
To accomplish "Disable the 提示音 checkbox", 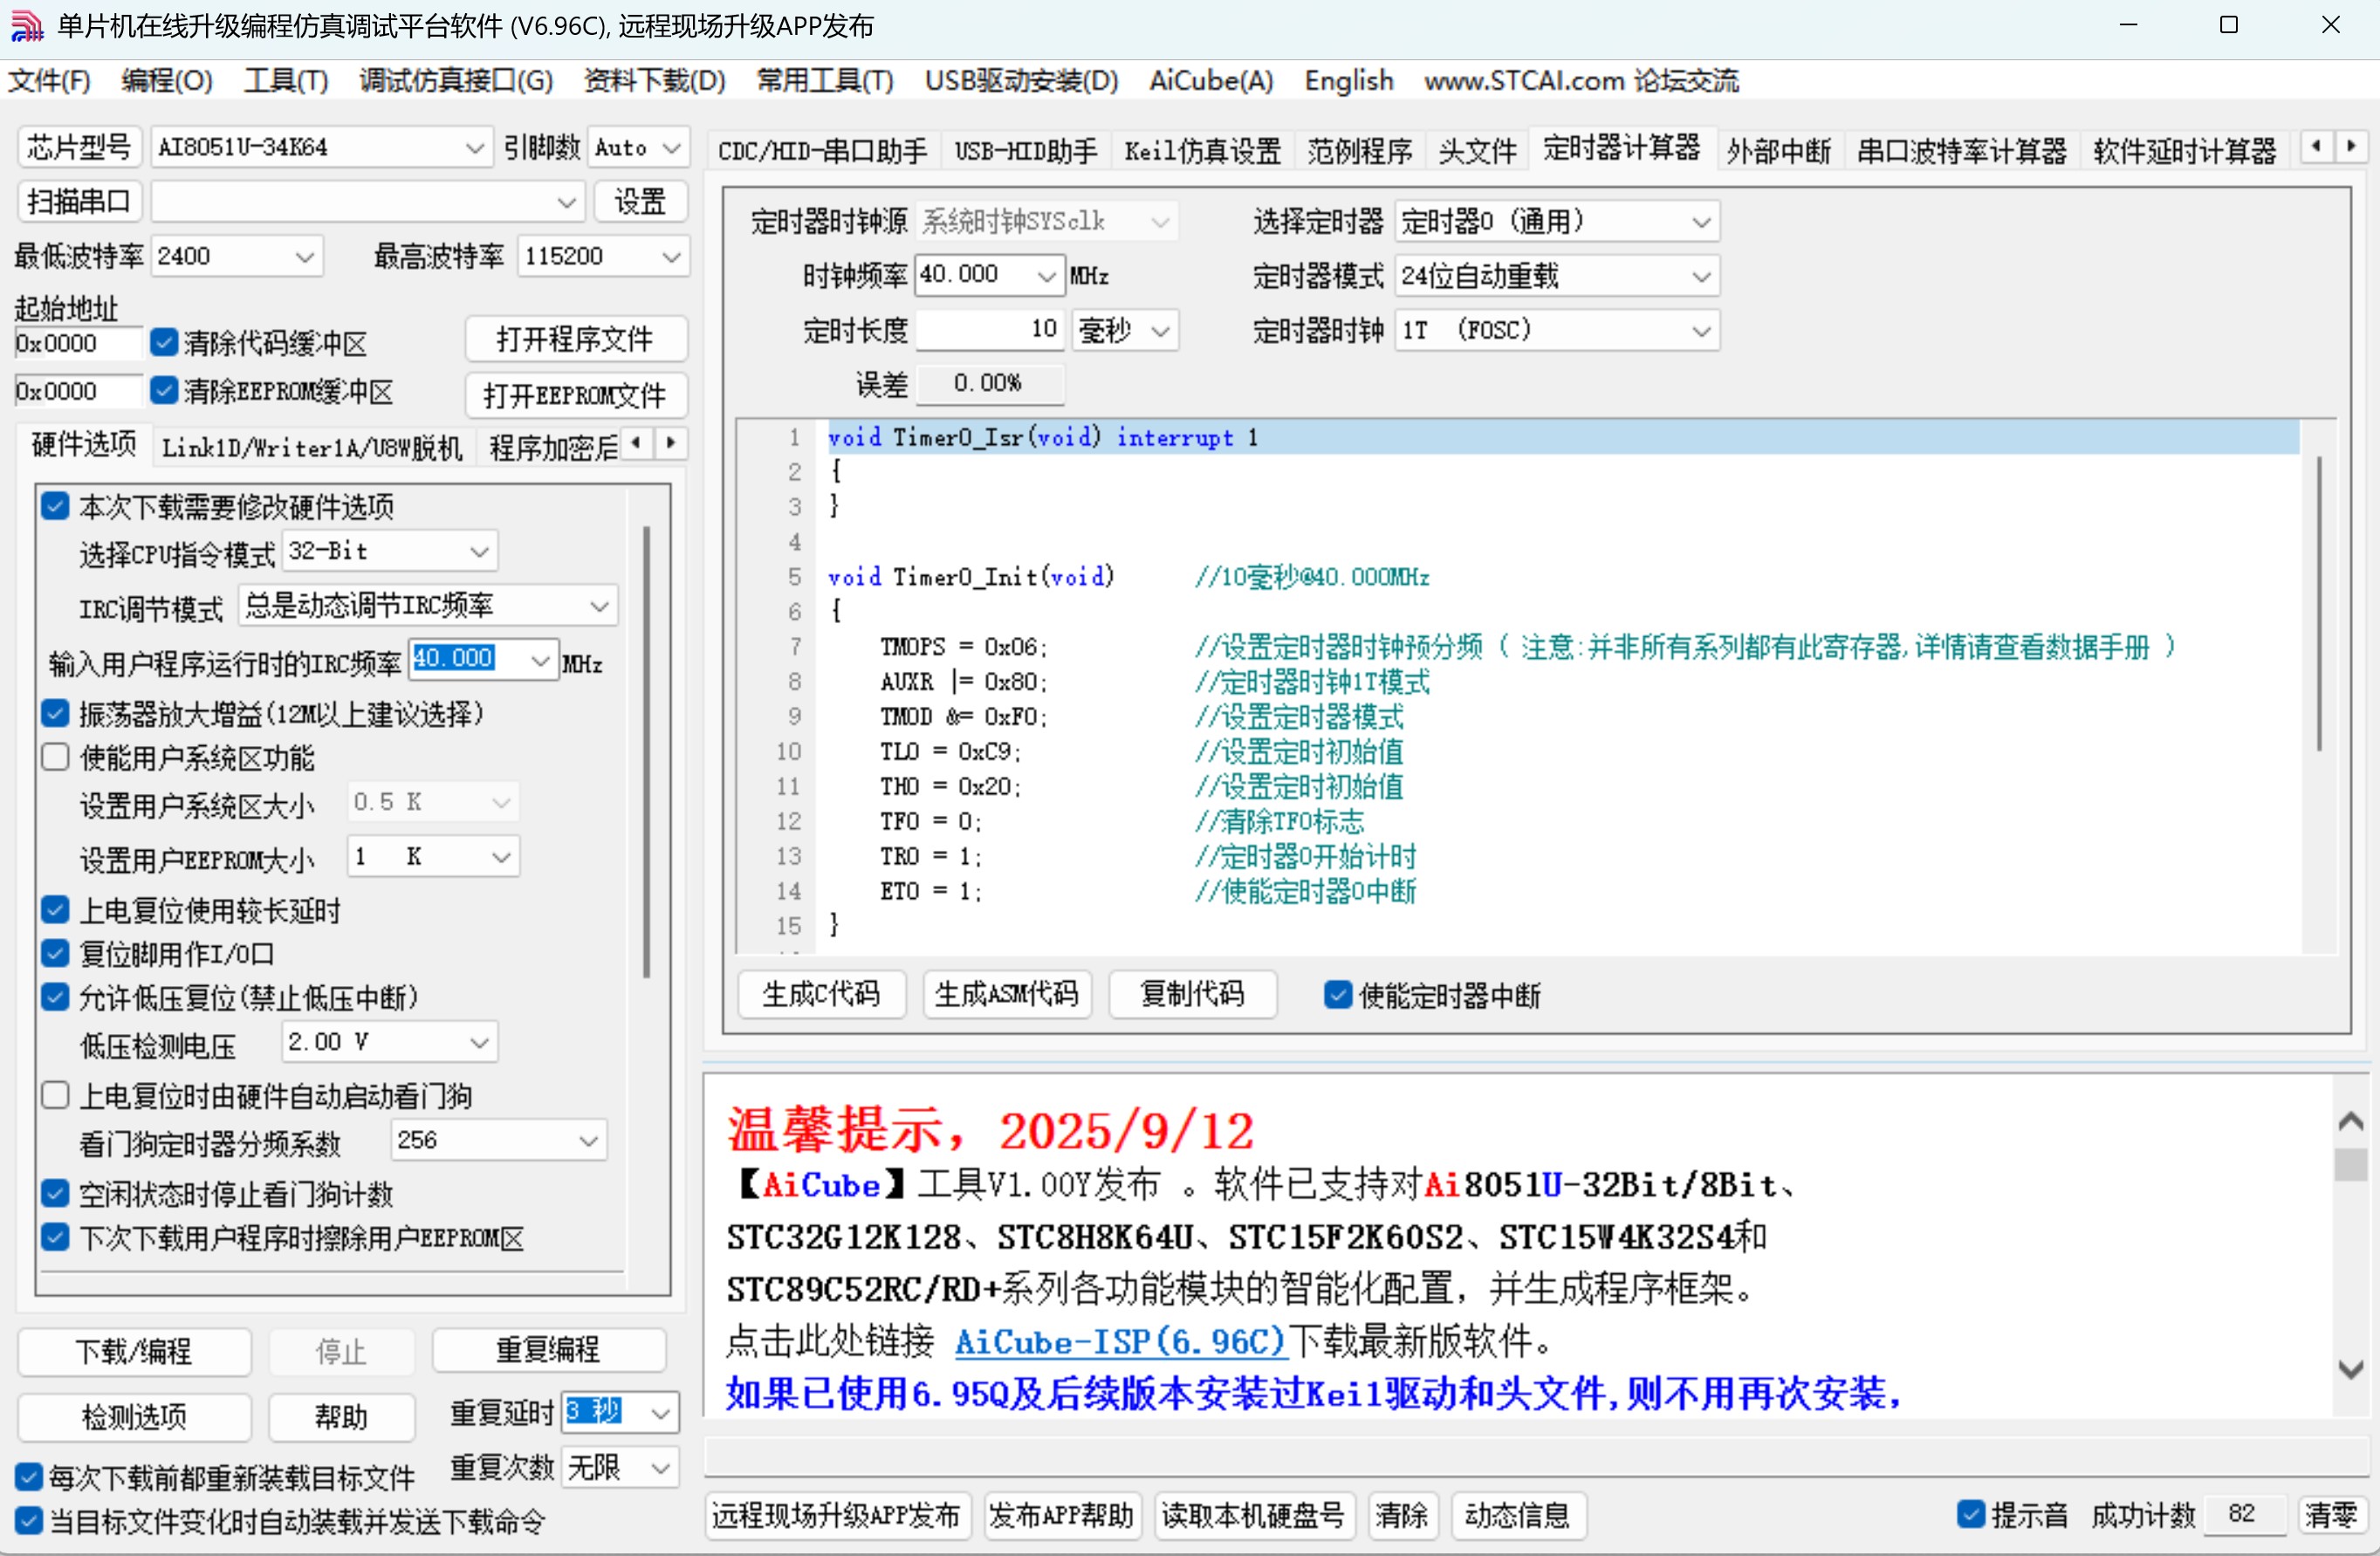I will 1971,1515.
